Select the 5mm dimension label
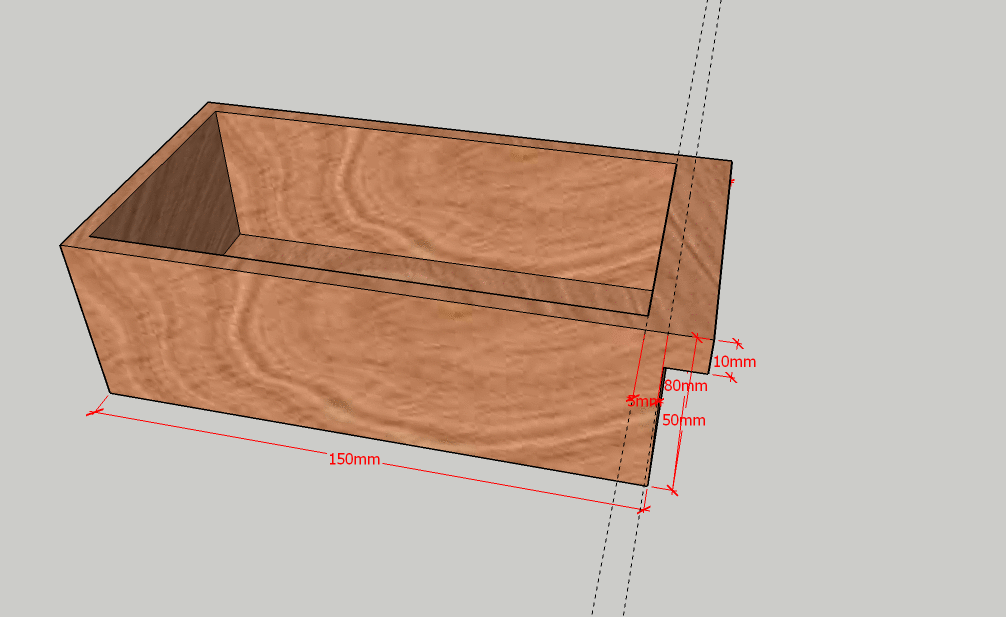The height and width of the screenshot is (617, 1006). pyautogui.click(x=643, y=401)
